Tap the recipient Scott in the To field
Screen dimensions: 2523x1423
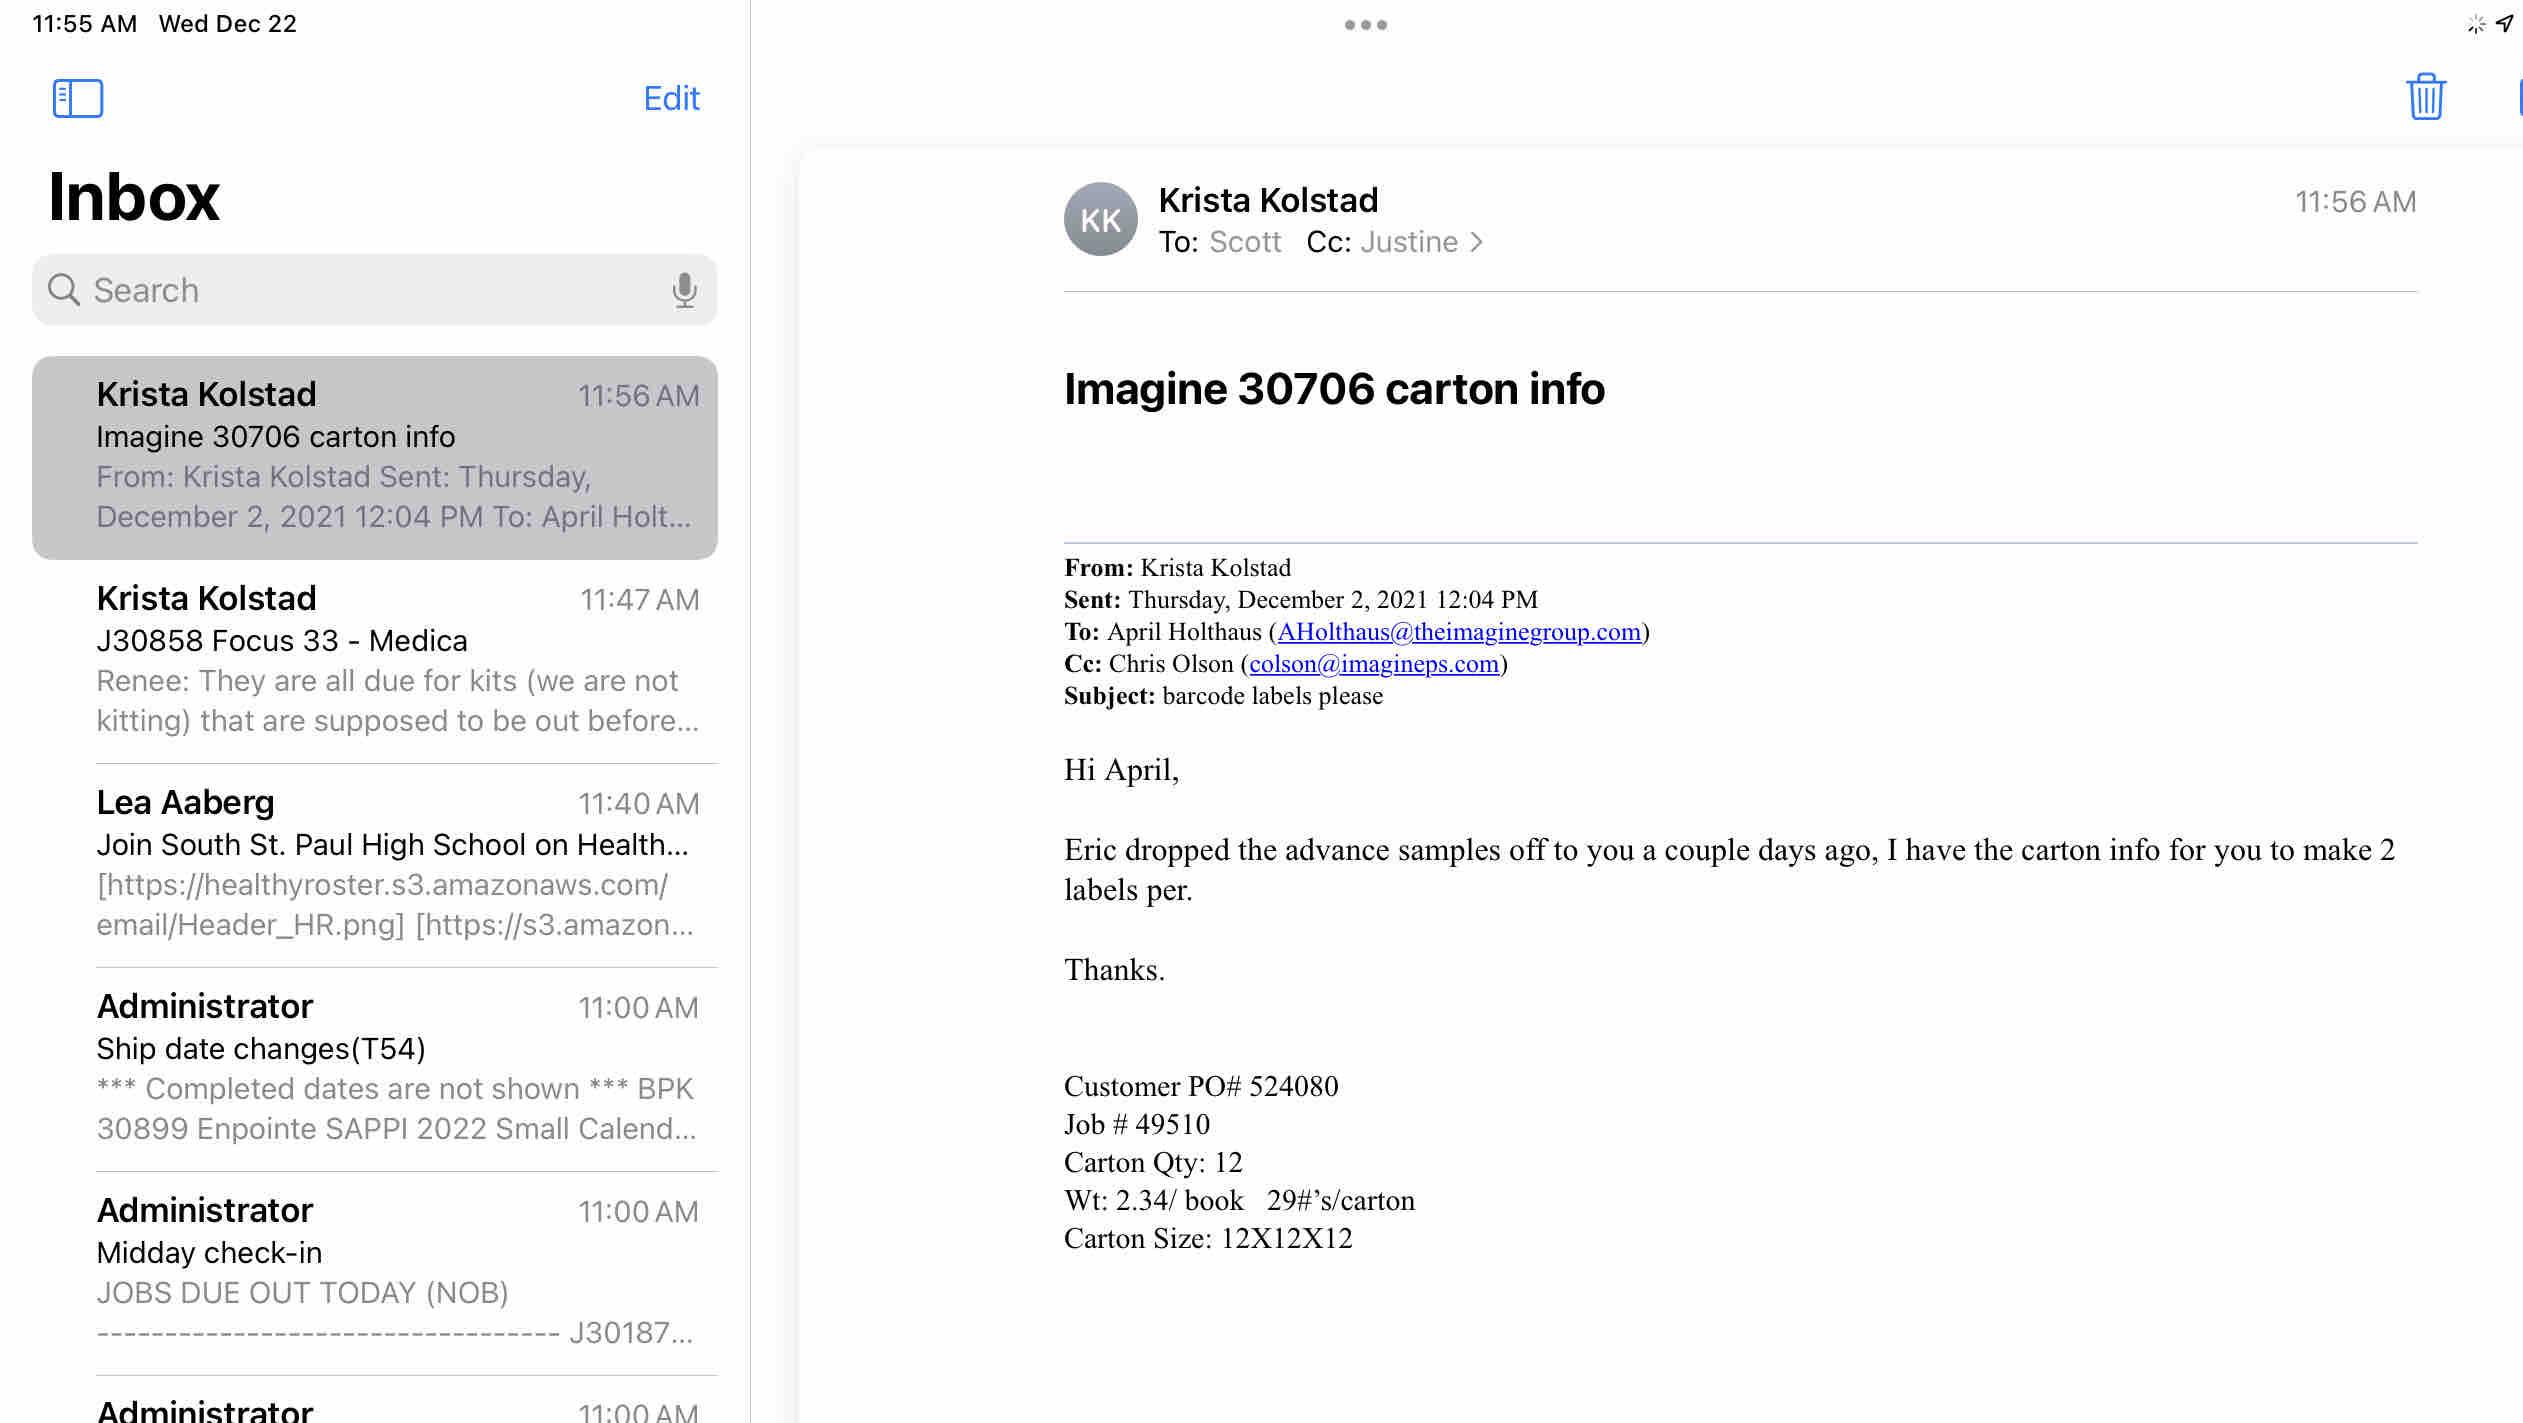point(1244,243)
